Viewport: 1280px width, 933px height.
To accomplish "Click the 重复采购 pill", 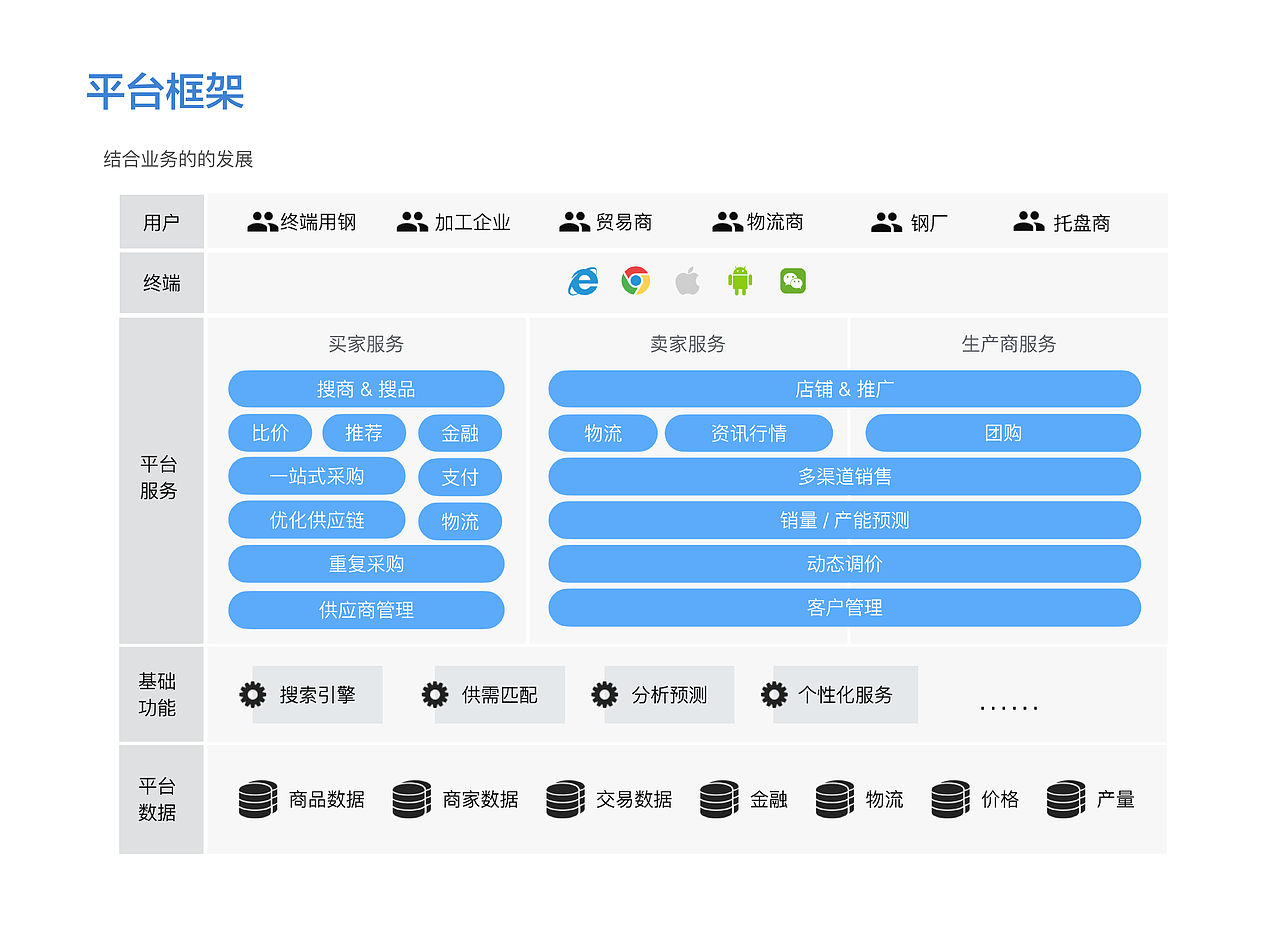I will click(366, 564).
